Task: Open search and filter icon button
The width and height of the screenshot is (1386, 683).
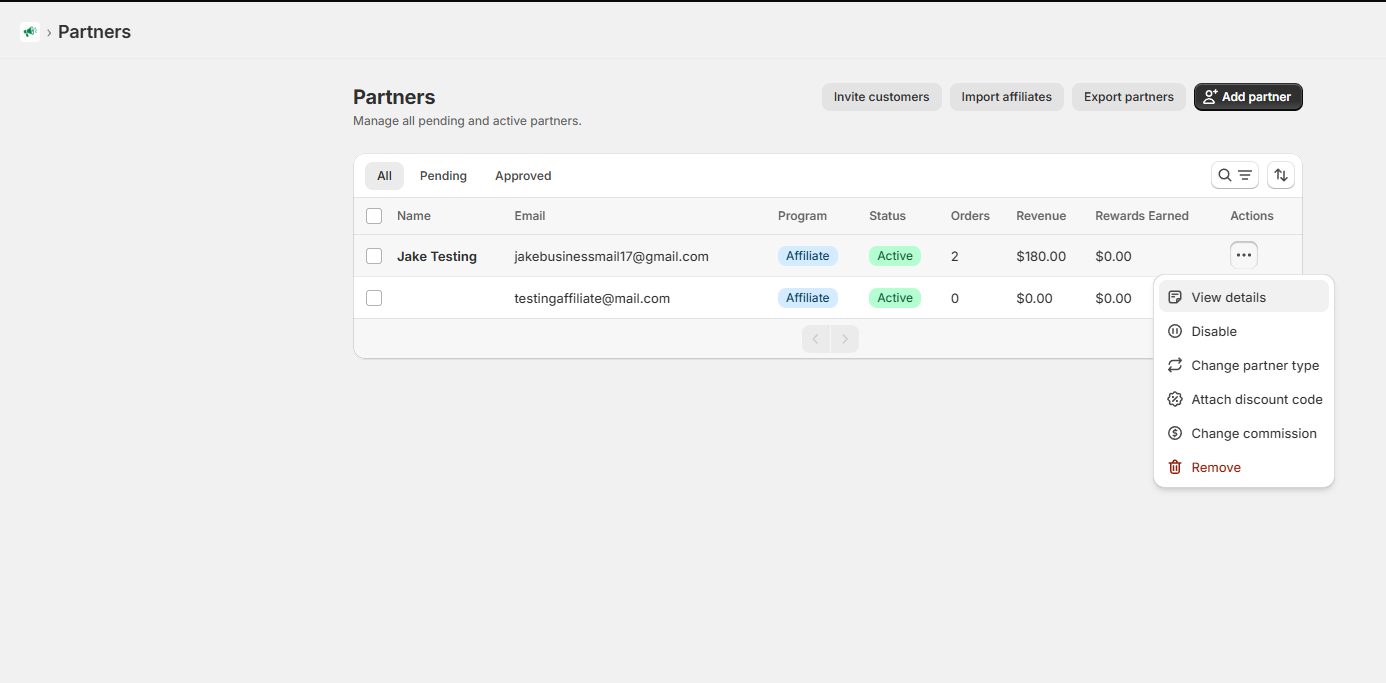Action: (1235, 175)
